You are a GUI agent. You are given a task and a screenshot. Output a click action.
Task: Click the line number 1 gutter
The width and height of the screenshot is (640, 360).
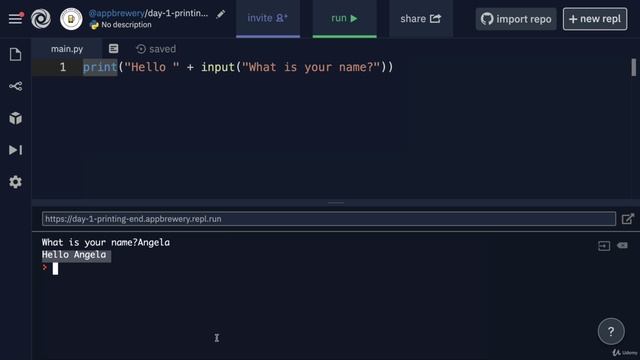pyautogui.click(x=62, y=67)
